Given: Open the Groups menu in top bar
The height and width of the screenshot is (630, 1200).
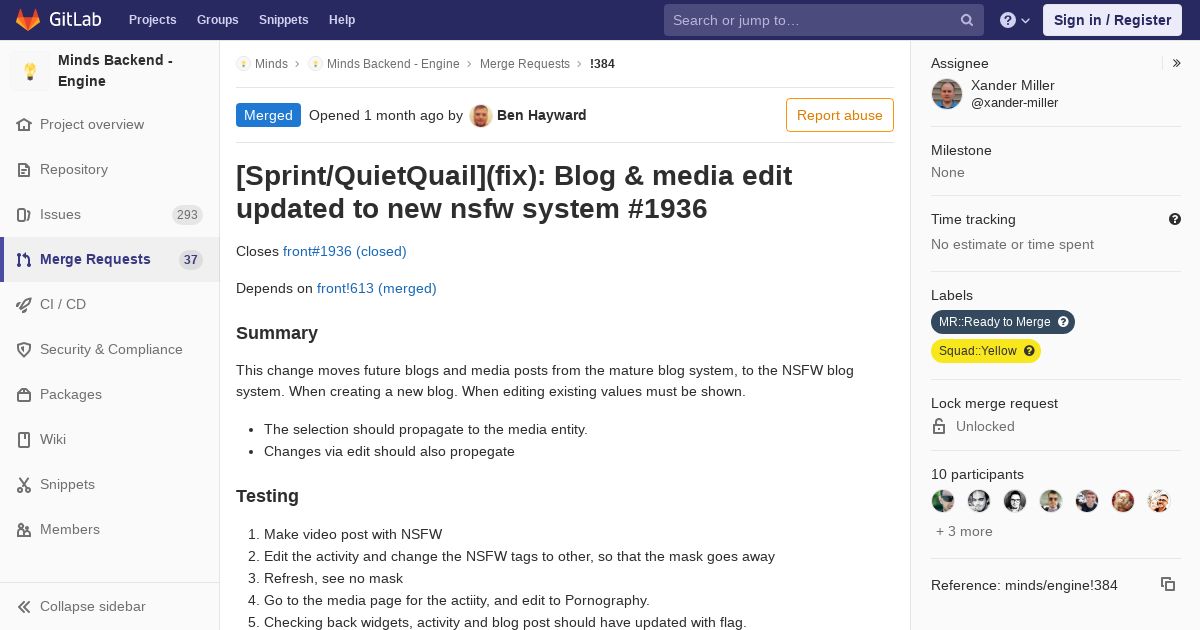Looking at the screenshot, I should click(217, 20).
